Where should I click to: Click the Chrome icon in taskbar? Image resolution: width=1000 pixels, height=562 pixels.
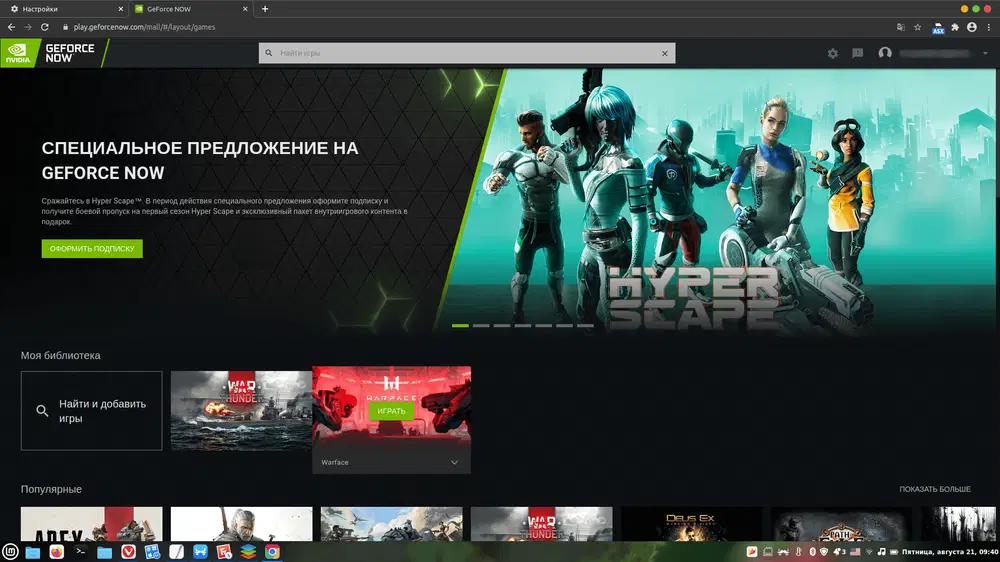tap(272, 552)
